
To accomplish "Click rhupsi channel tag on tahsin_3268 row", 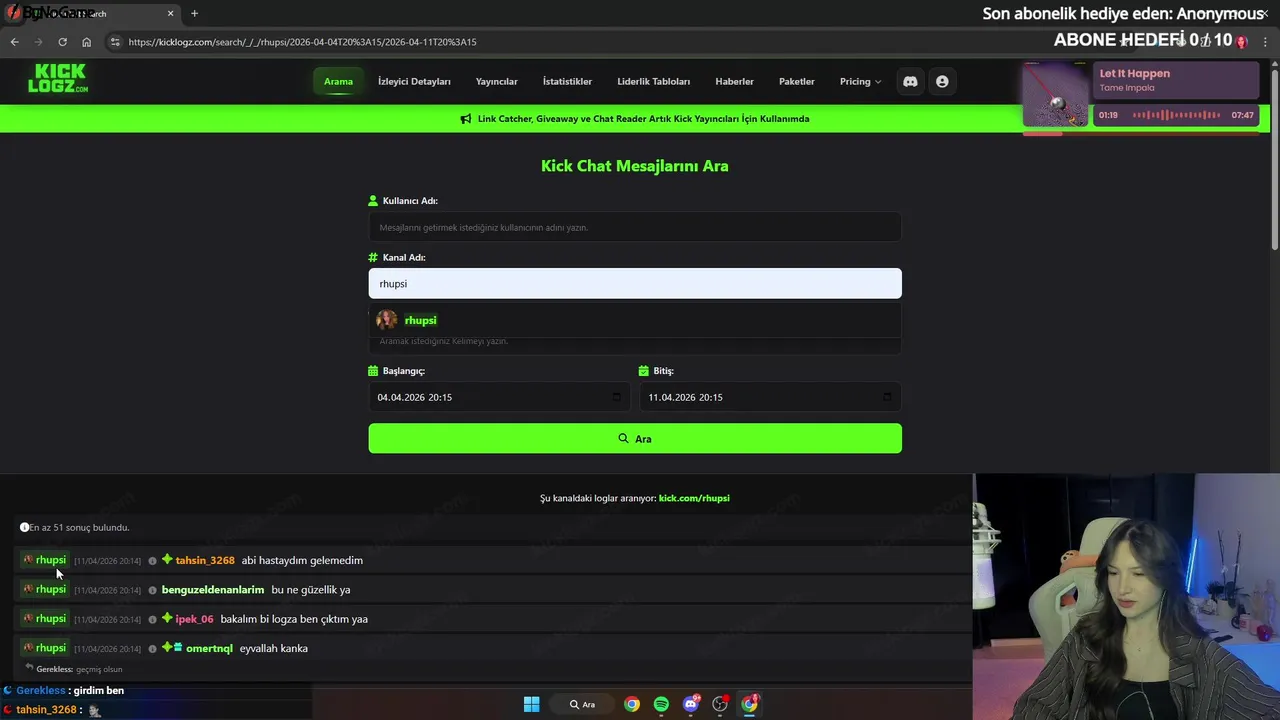I will [45, 560].
